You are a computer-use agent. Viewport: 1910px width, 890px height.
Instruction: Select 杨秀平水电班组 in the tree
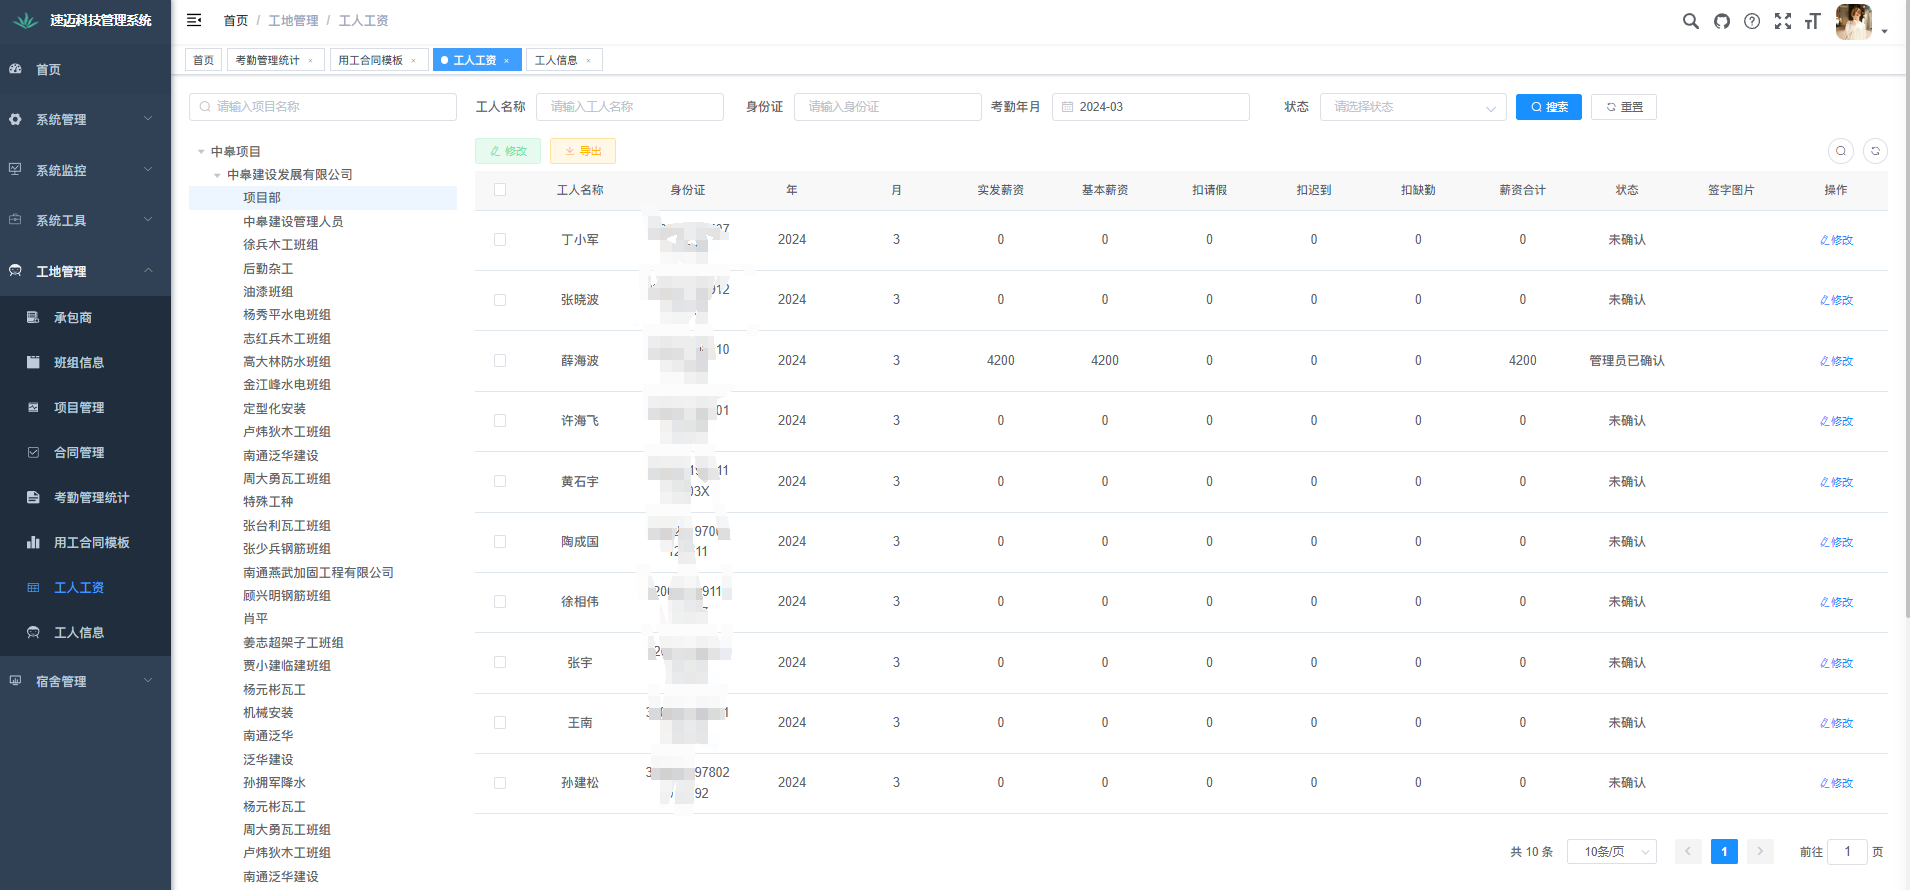287,314
